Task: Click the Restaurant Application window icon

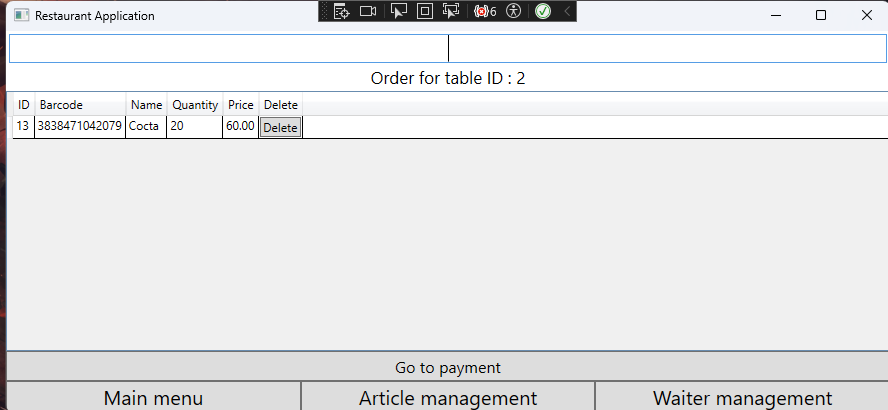Action: tap(21, 15)
